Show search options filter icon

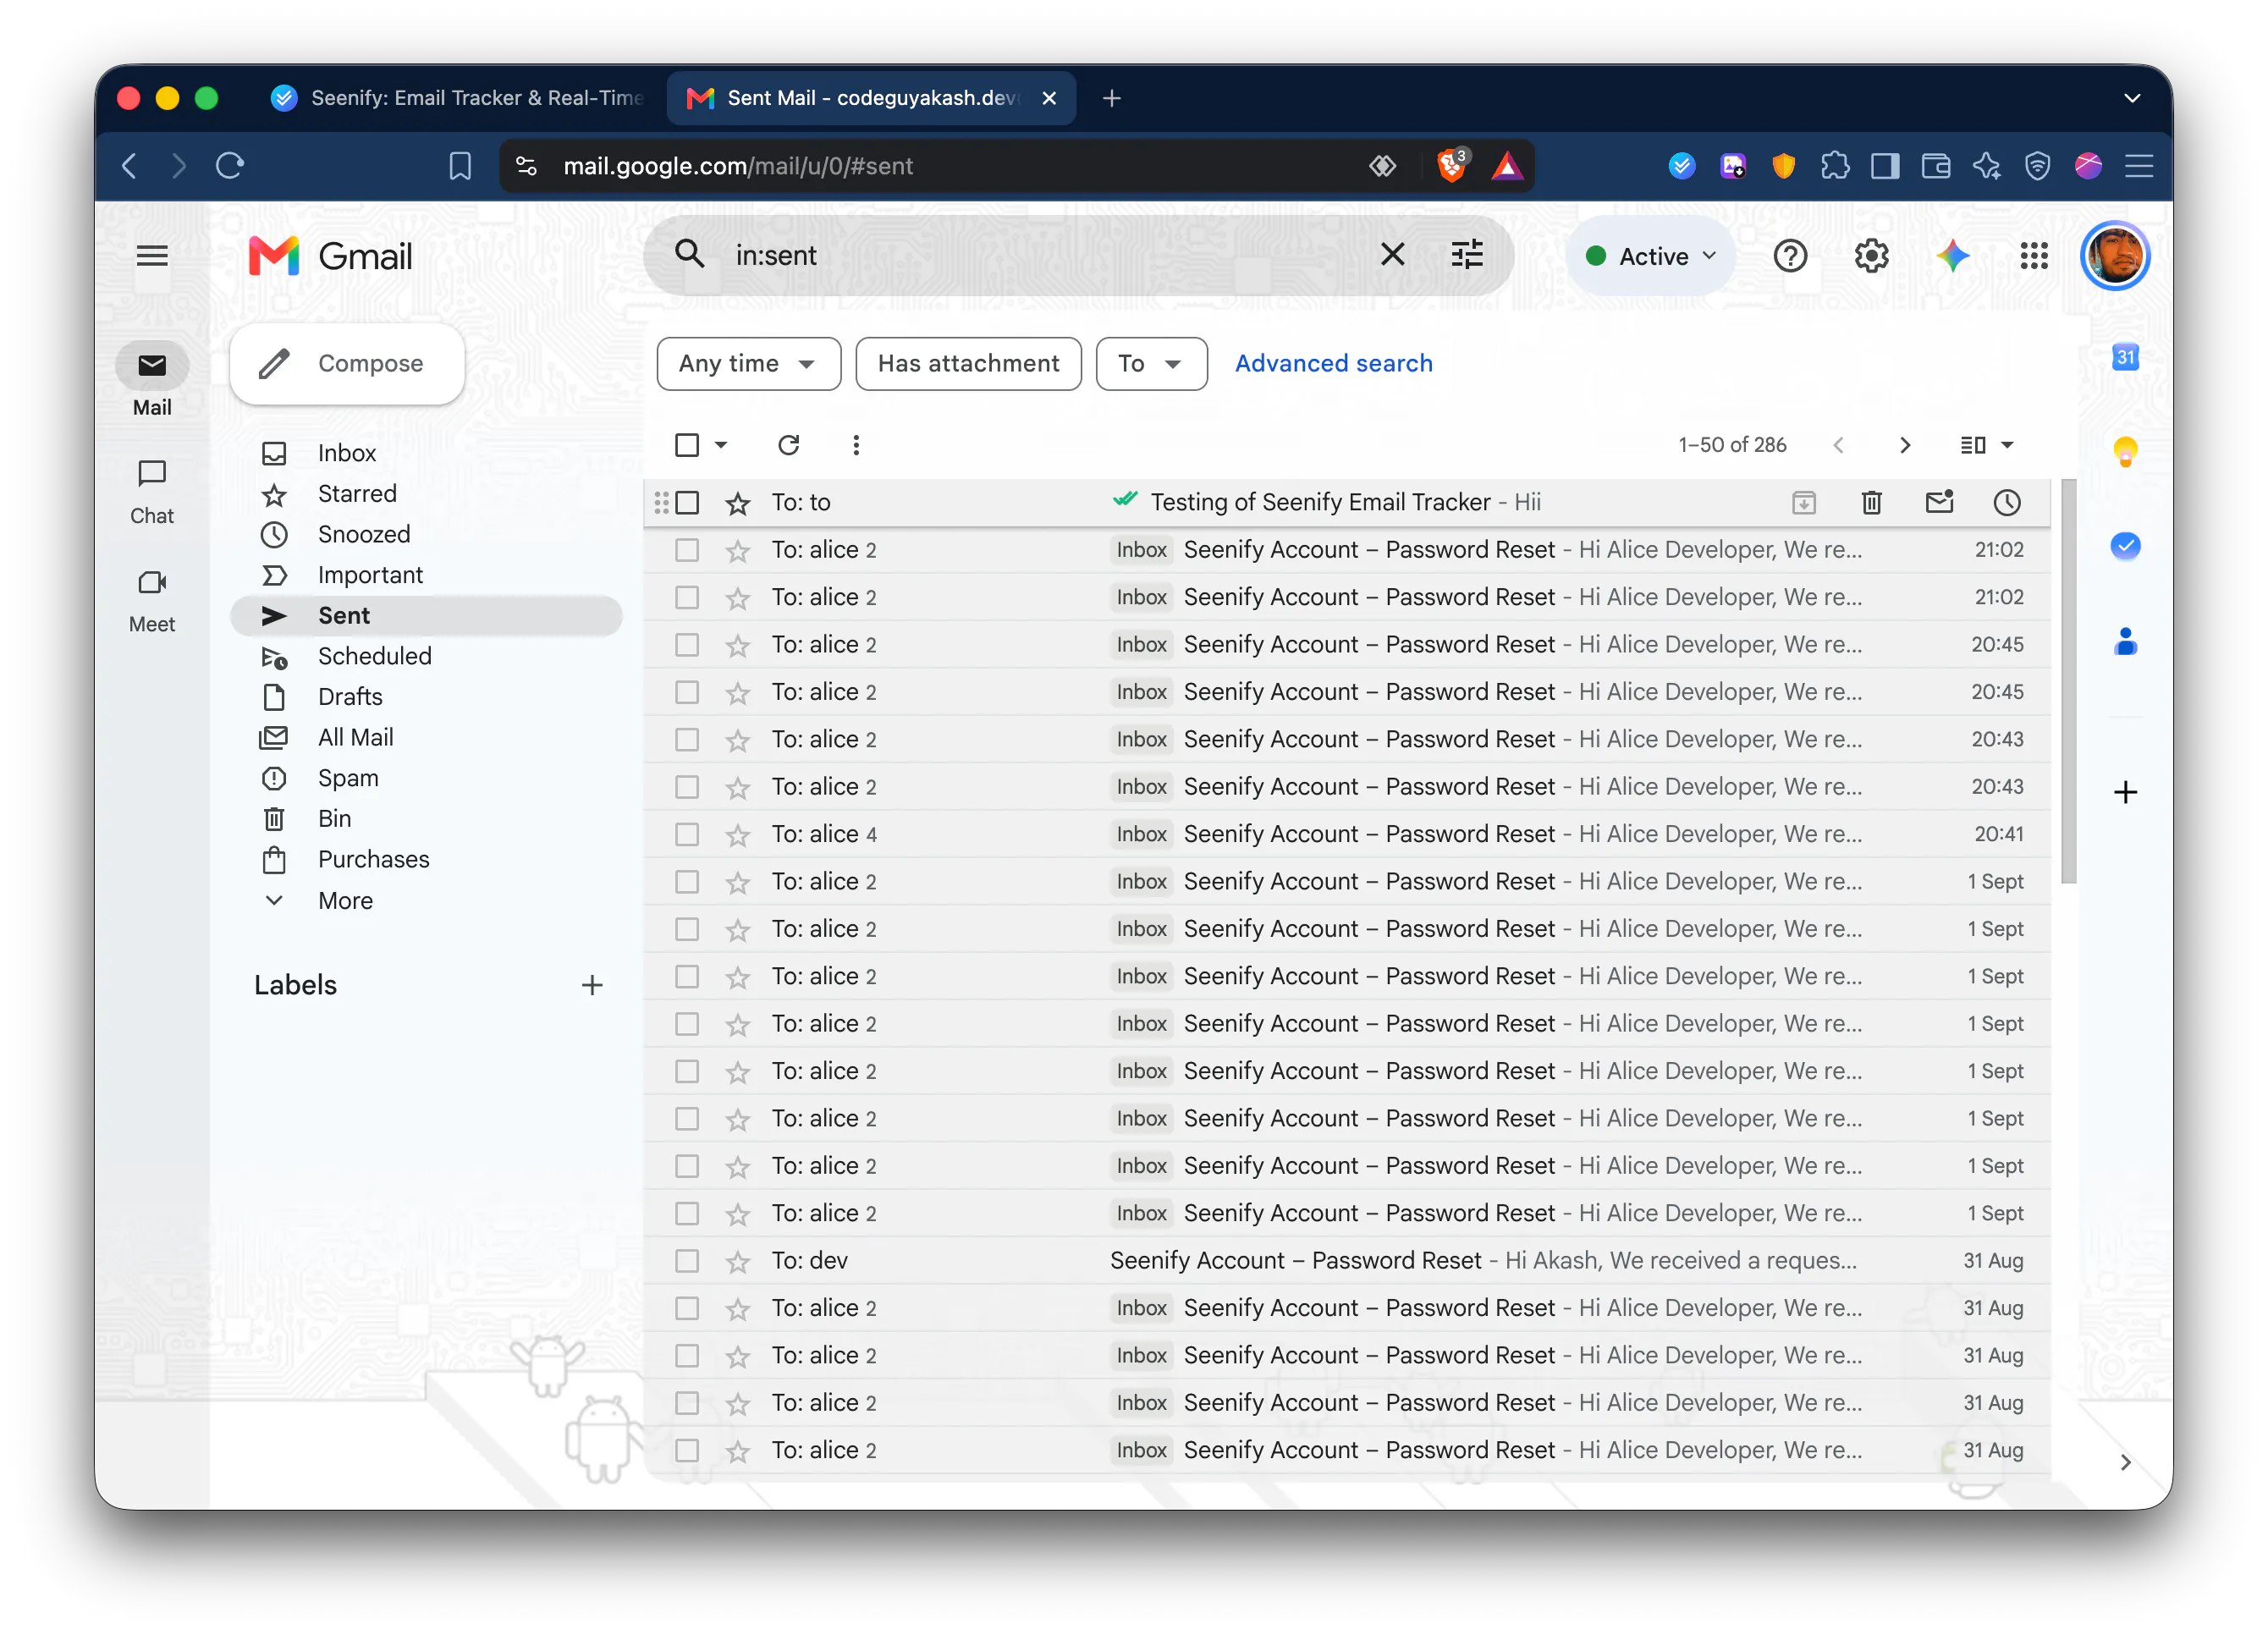(x=1467, y=255)
